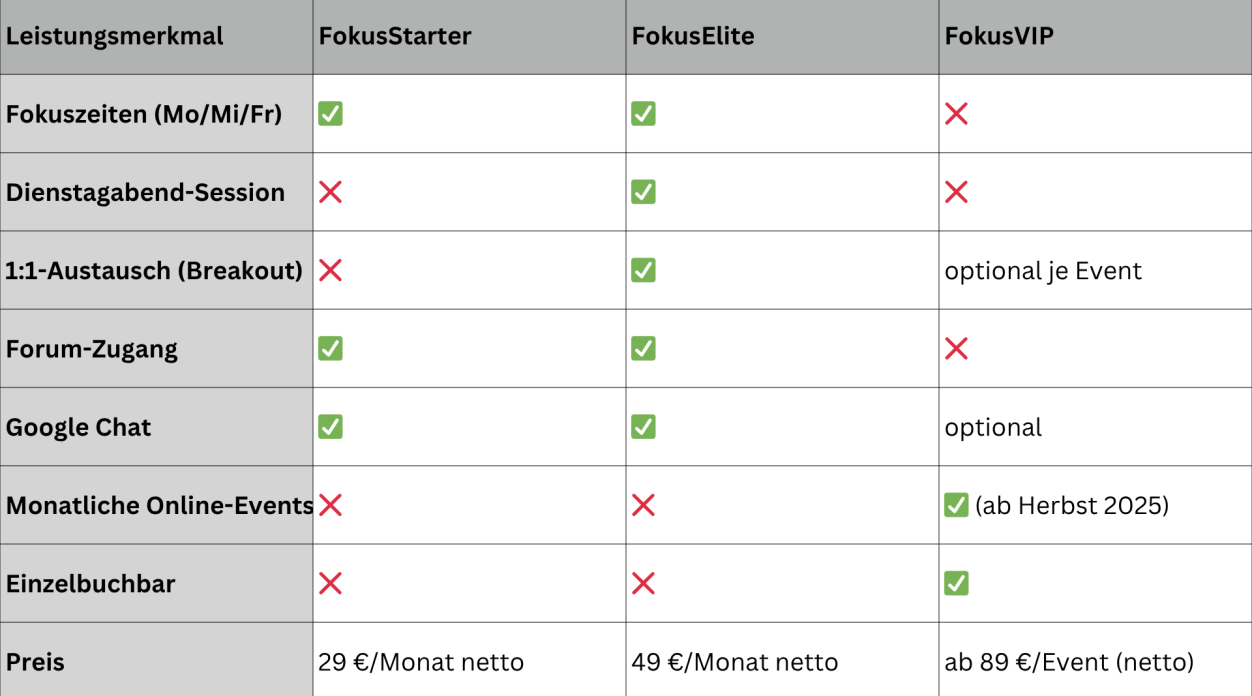Select the FokusStarter column header
Viewport: 1252px width, 696px height.
pos(469,37)
